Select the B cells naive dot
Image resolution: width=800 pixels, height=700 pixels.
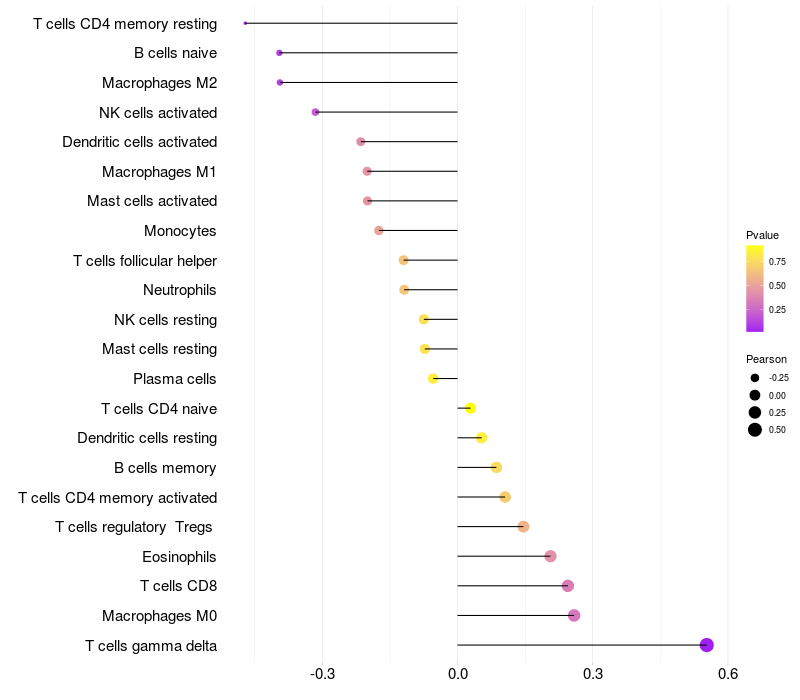click(279, 53)
